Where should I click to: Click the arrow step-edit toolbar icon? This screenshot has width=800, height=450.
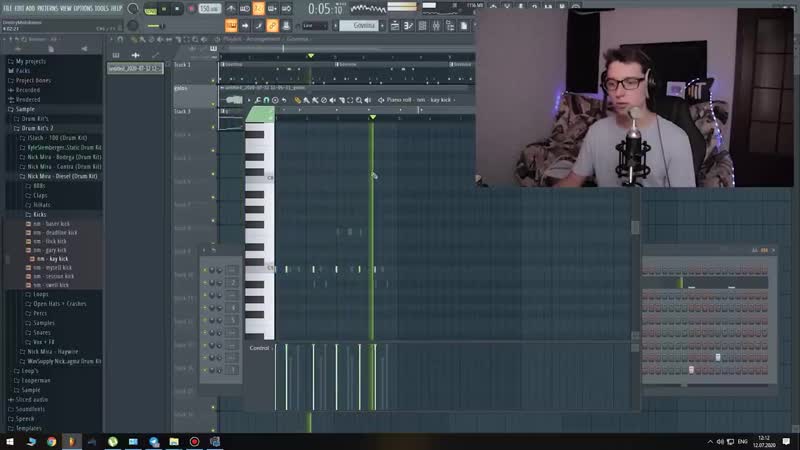245,26
